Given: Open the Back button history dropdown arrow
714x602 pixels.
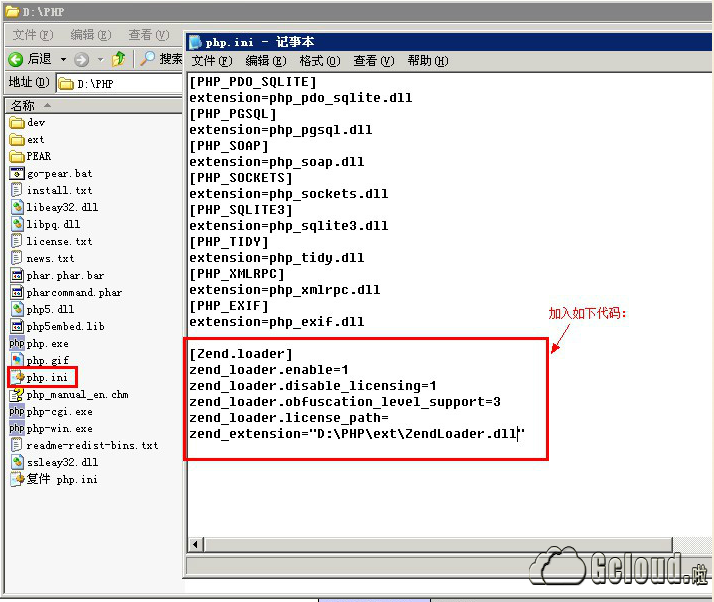Looking at the screenshot, I should pyautogui.click(x=63, y=59).
